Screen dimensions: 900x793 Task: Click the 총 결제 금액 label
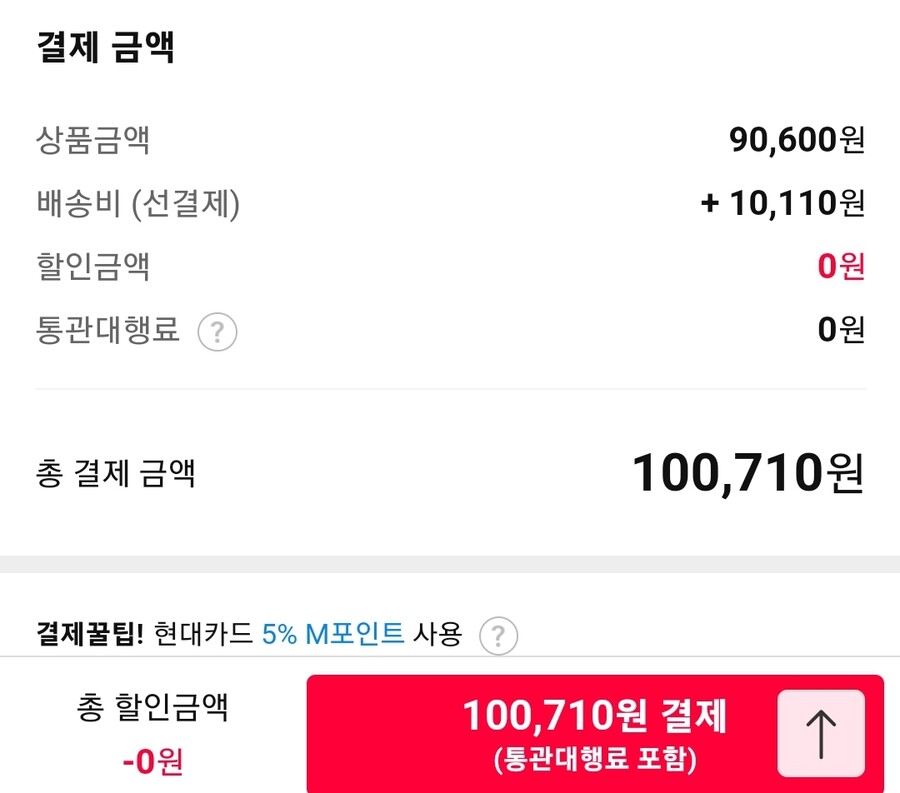coord(115,473)
